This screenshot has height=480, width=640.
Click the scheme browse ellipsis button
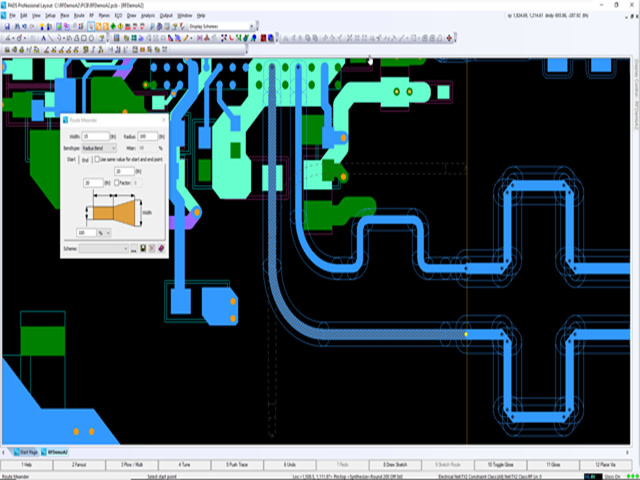[136, 248]
